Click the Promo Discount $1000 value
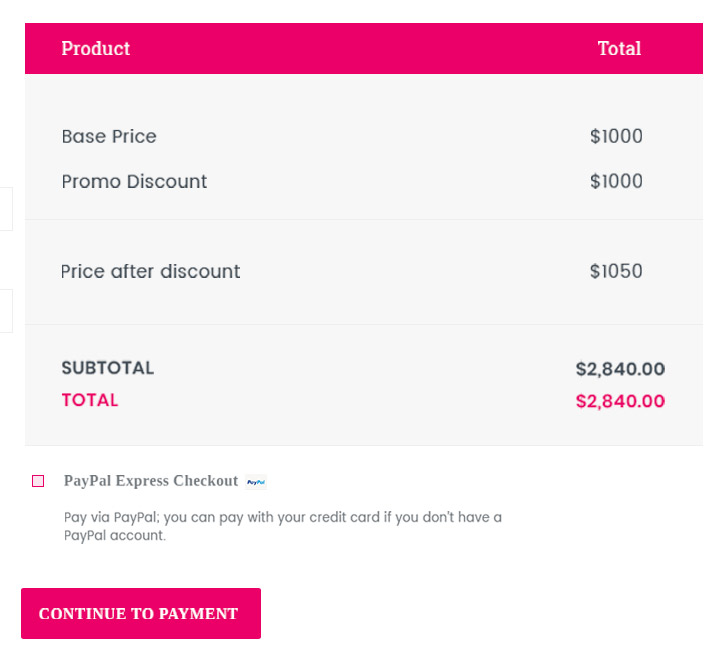 (x=616, y=181)
